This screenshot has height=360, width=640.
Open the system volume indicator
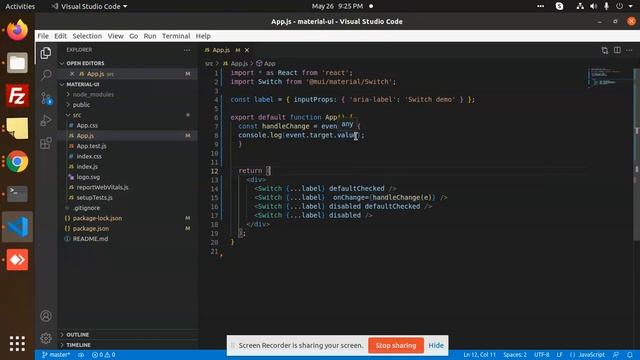pyautogui.click(x=593, y=6)
